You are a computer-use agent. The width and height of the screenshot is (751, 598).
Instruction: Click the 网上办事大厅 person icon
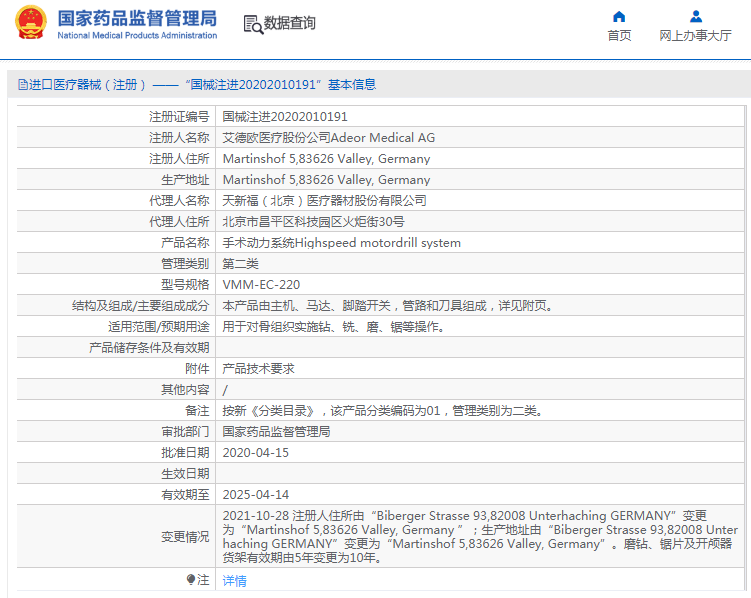[695, 16]
